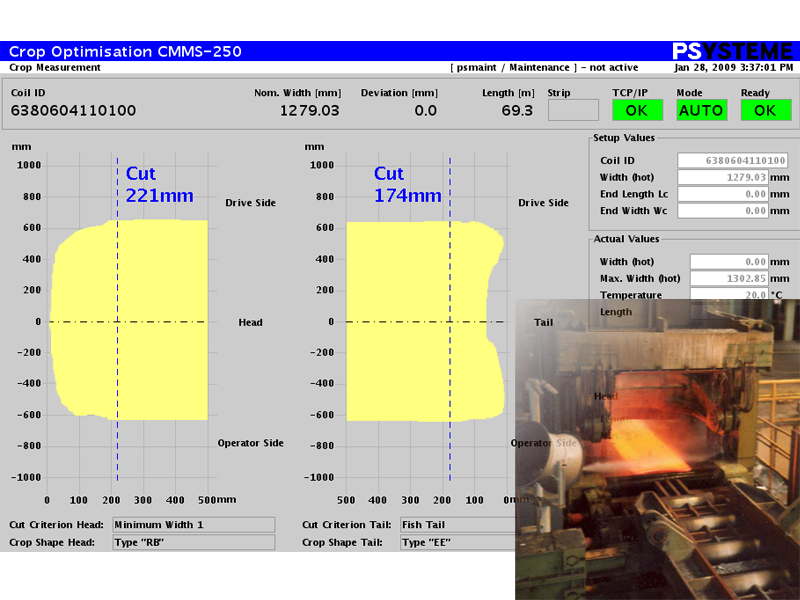
Task: Click the TCP/IP OK status indicator
Action: (x=637, y=110)
